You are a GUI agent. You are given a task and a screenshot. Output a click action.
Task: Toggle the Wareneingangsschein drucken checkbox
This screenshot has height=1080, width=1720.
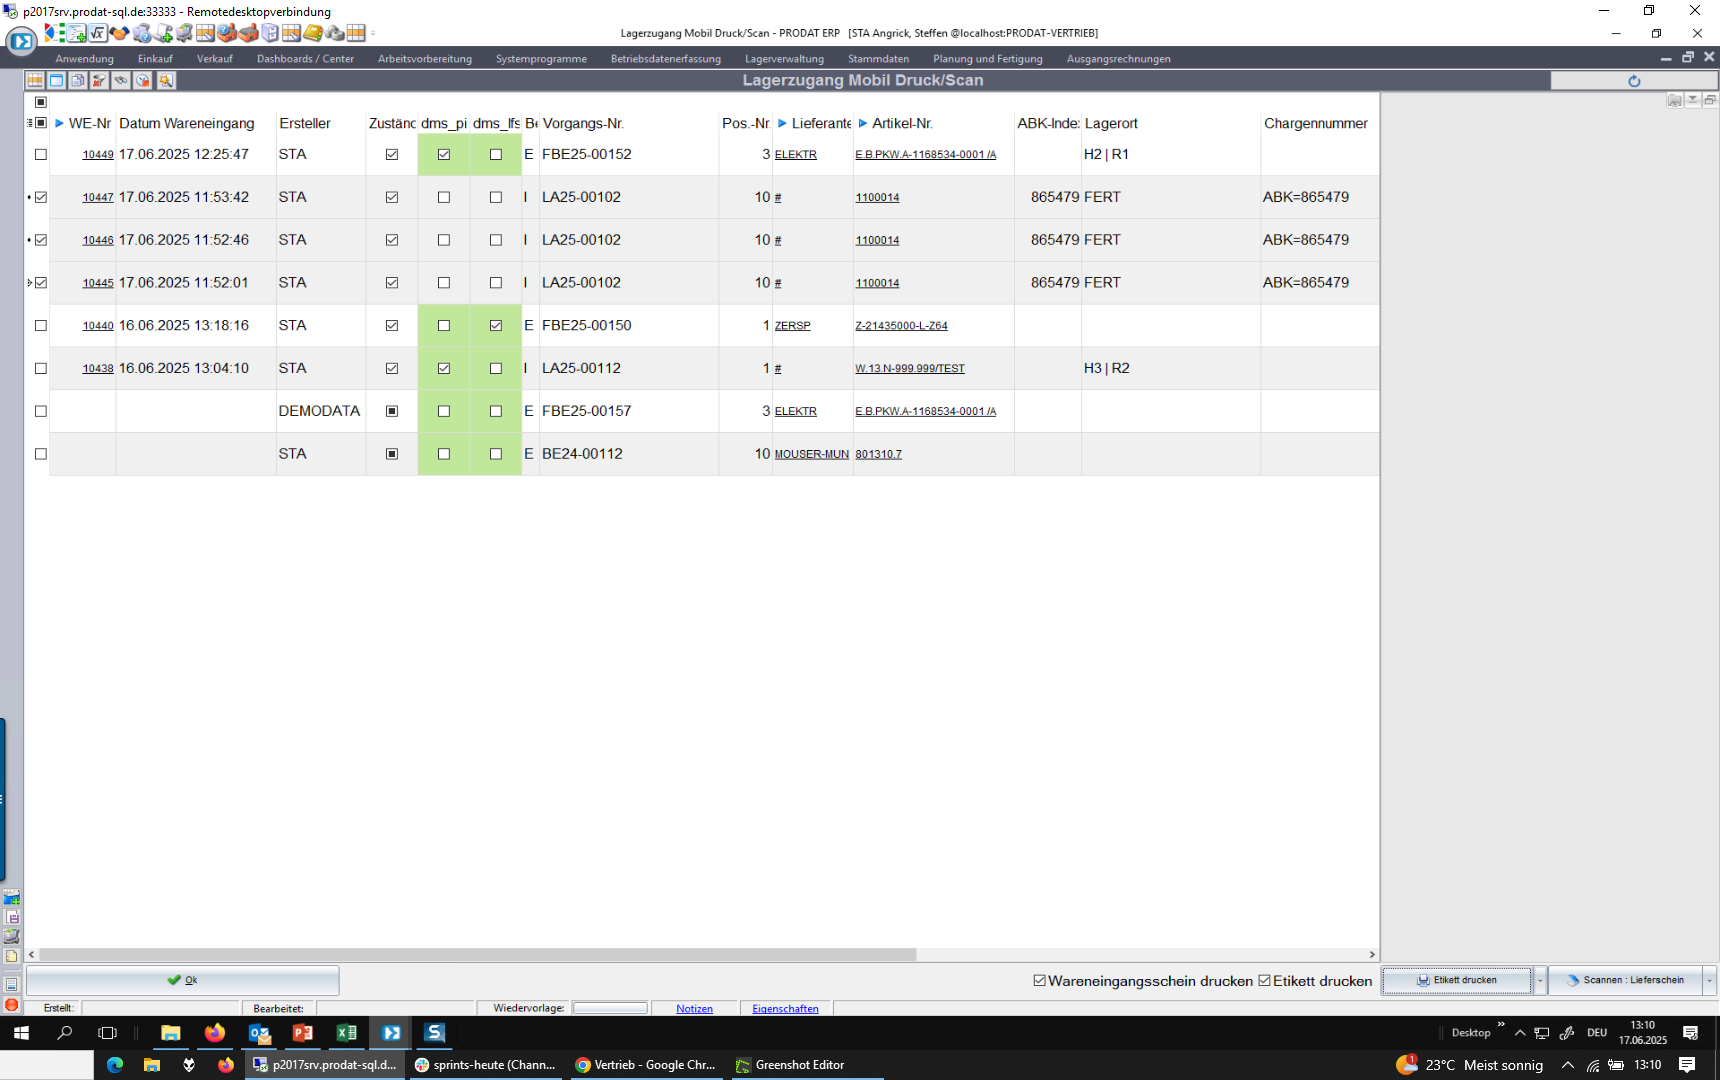point(1040,981)
